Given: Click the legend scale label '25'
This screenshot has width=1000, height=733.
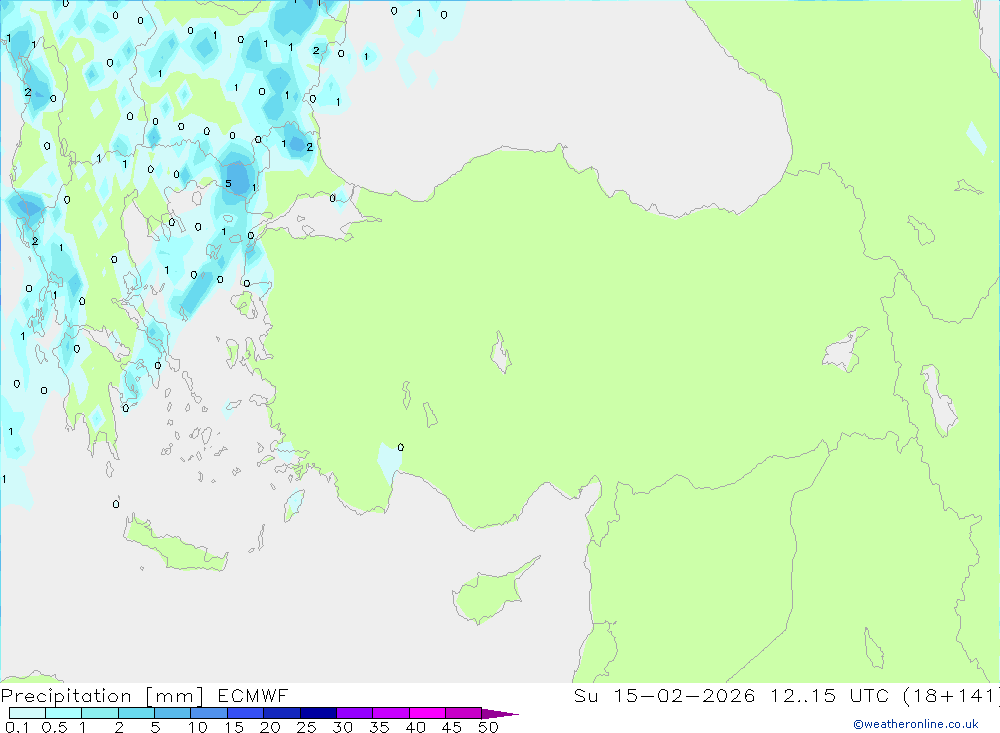Looking at the screenshot, I should pos(306,727).
